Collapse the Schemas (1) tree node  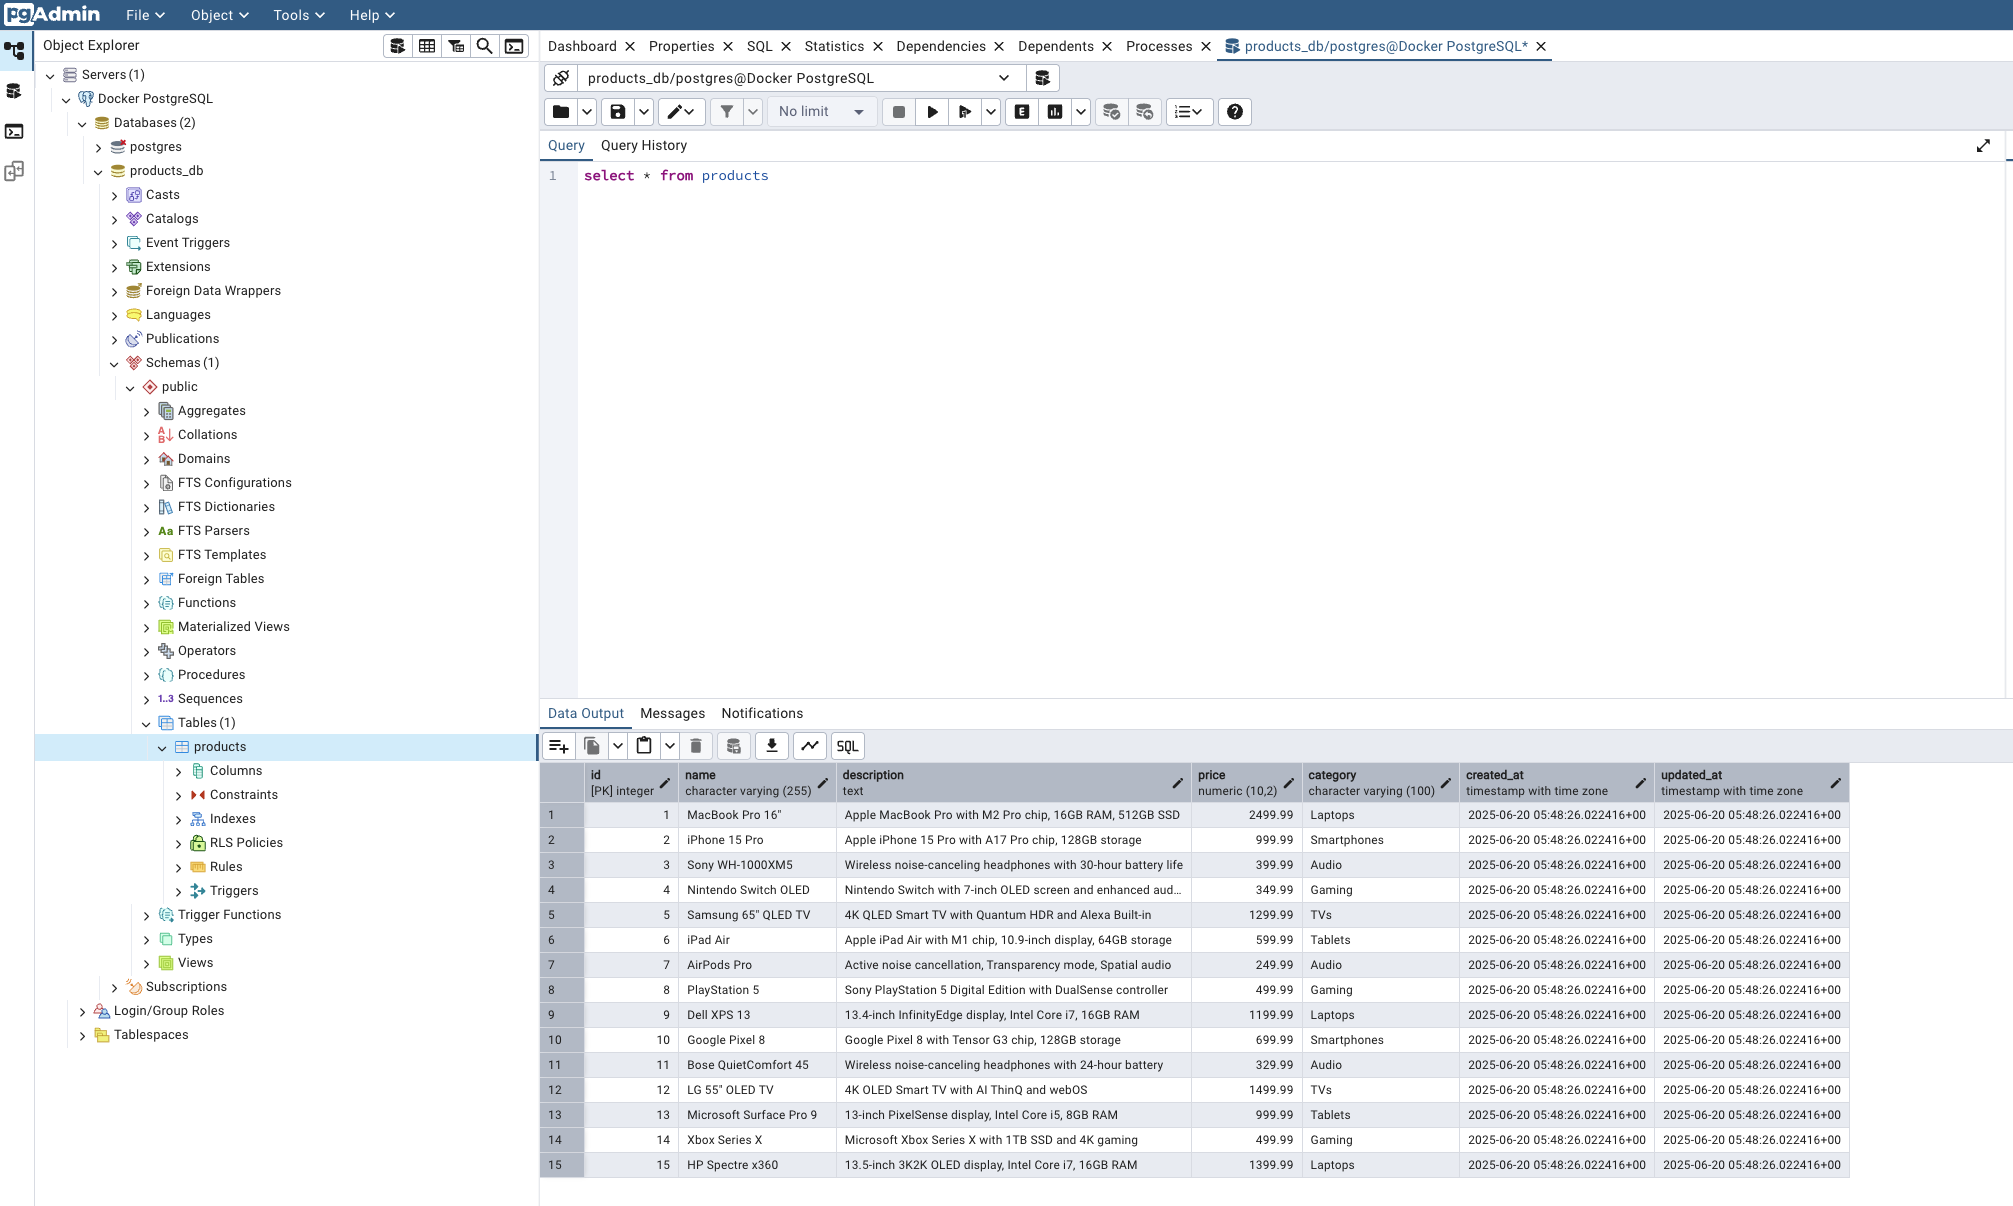tap(114, 363)
